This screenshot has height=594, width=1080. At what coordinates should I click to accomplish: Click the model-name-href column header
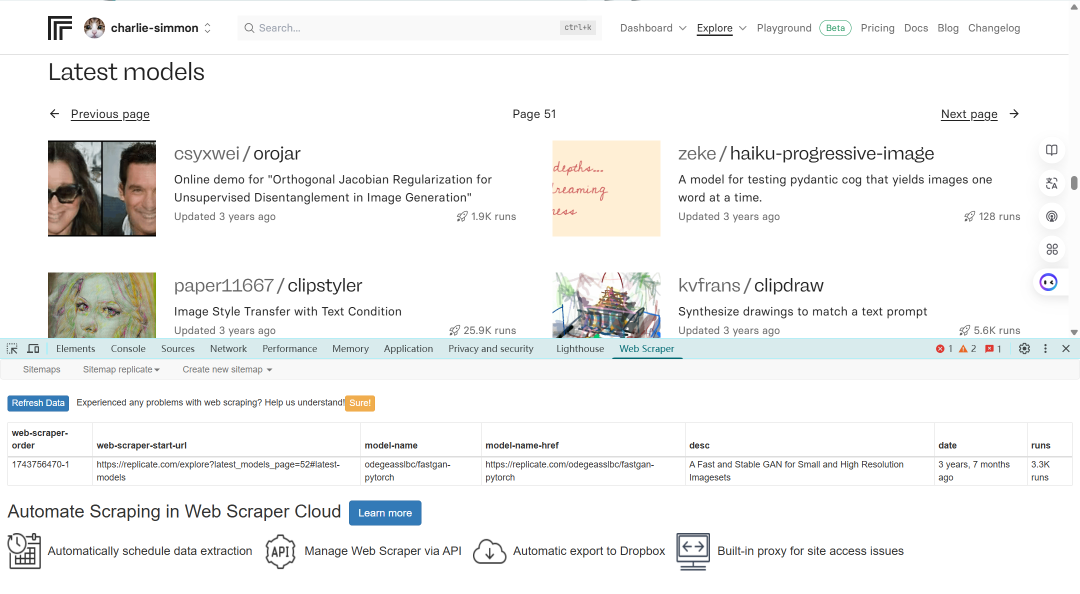pyautogui.click(x=522, y=446)
